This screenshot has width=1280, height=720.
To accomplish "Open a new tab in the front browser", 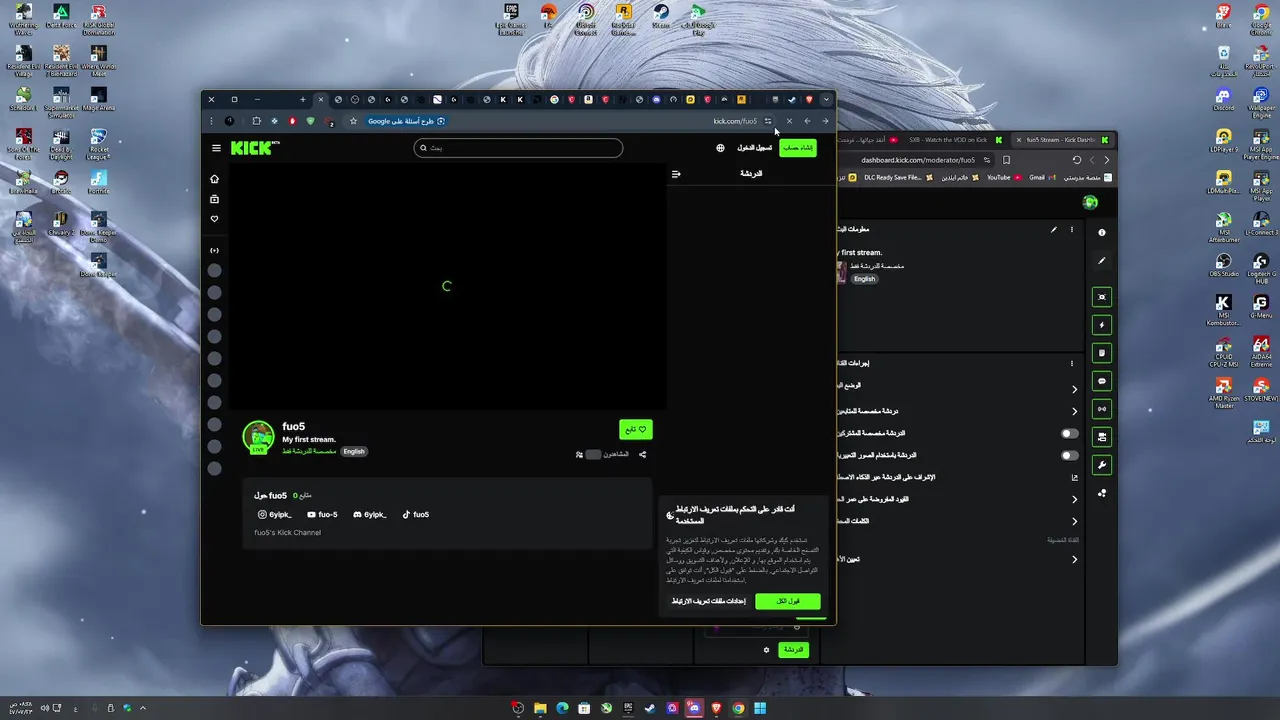I will point(302,100).
